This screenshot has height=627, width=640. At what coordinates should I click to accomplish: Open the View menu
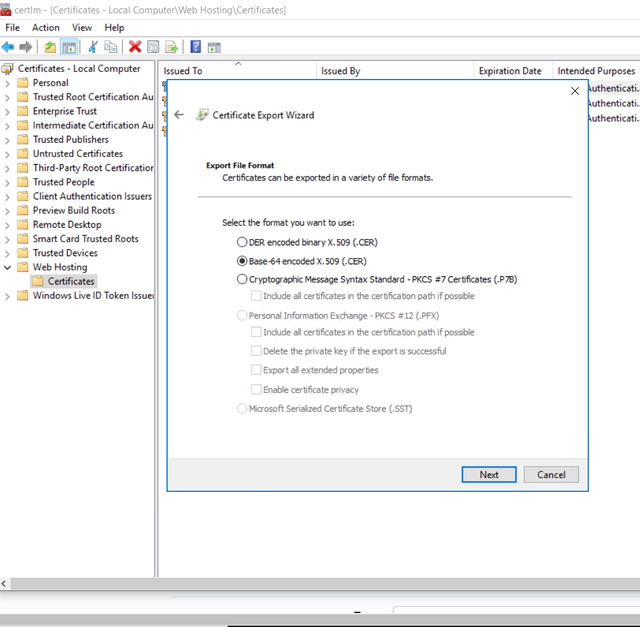coord(82,27)
